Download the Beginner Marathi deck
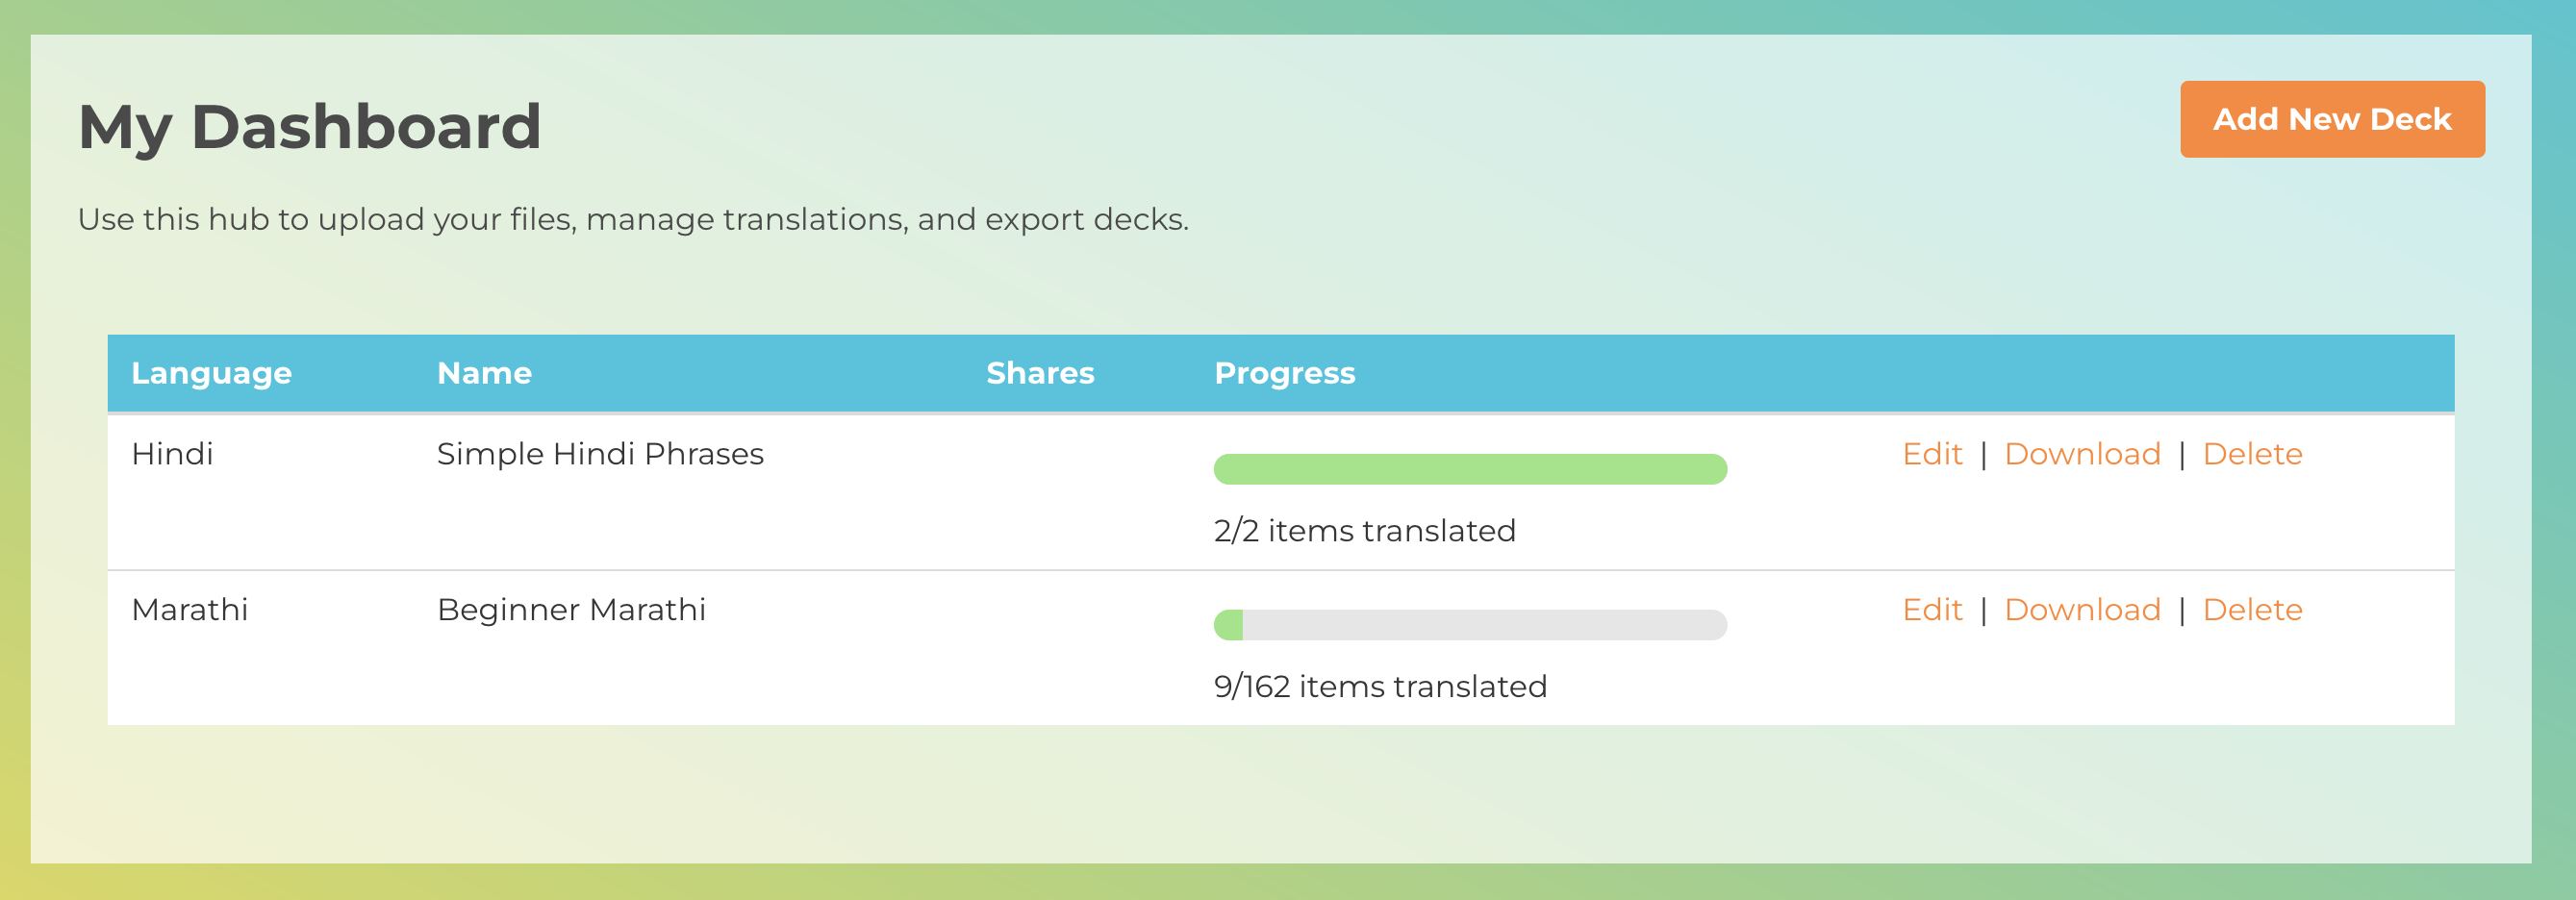 coord(2082,610)
